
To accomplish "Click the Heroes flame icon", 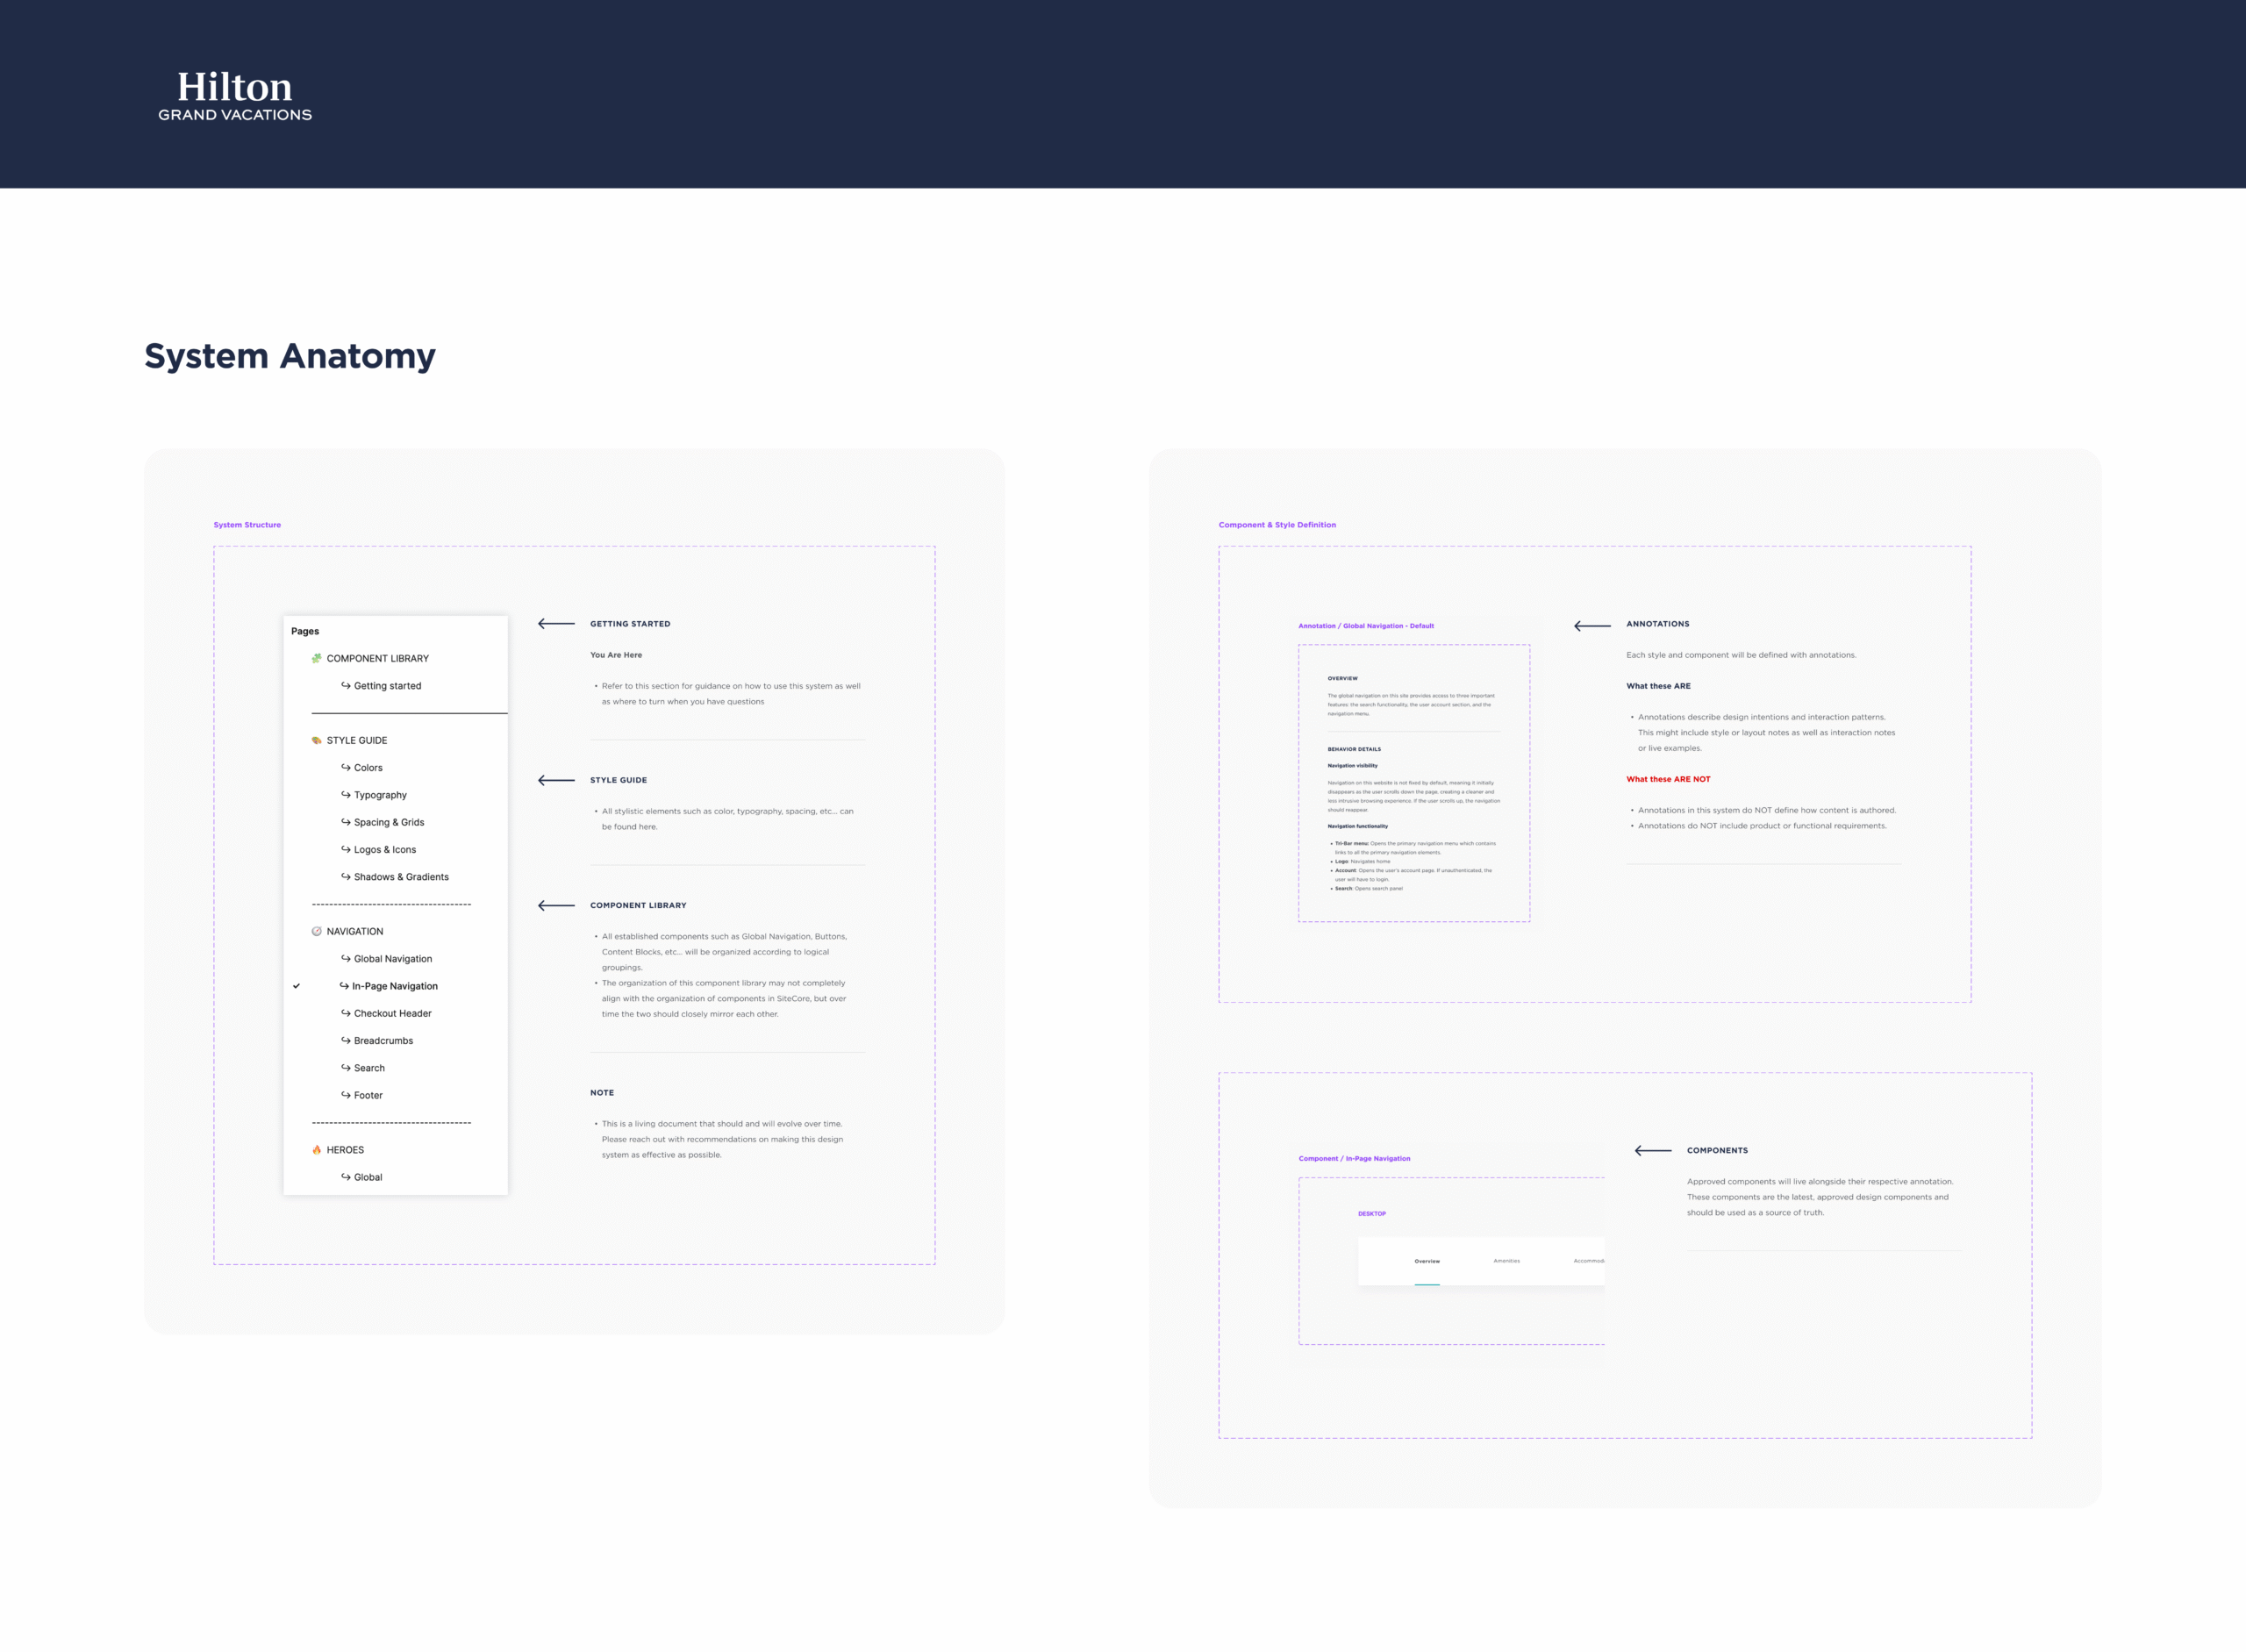I will pos(316,1149).
